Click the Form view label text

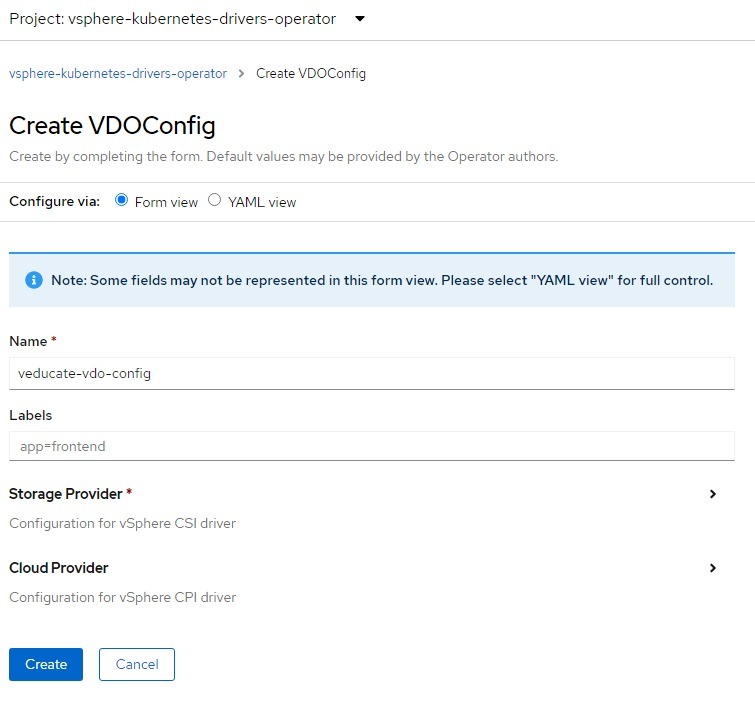click(x=166, y=202)
